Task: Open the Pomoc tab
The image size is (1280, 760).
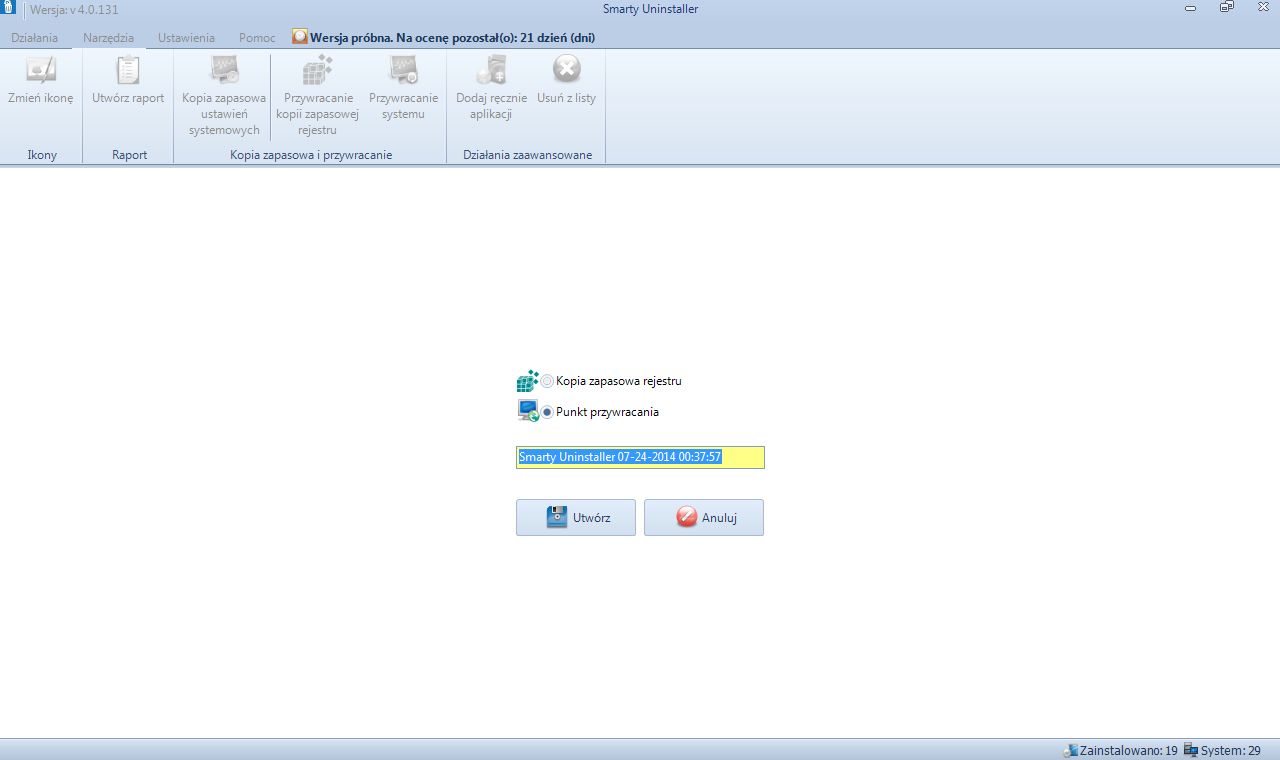Action: tap(257, 38)
